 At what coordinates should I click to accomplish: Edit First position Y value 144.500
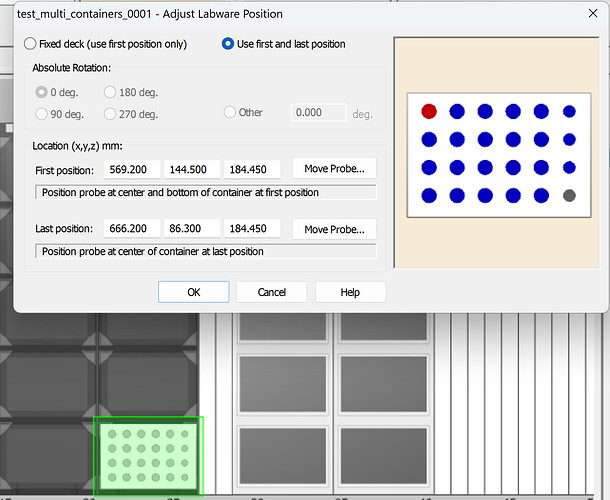pos(192,170)
